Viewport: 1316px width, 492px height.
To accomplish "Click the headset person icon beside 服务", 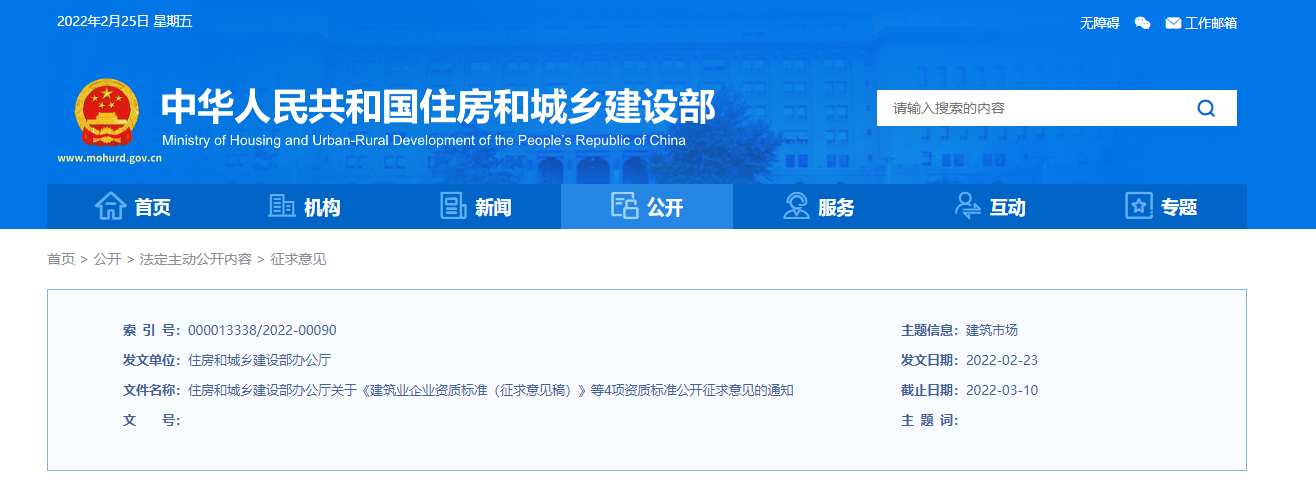I will 796,206.
